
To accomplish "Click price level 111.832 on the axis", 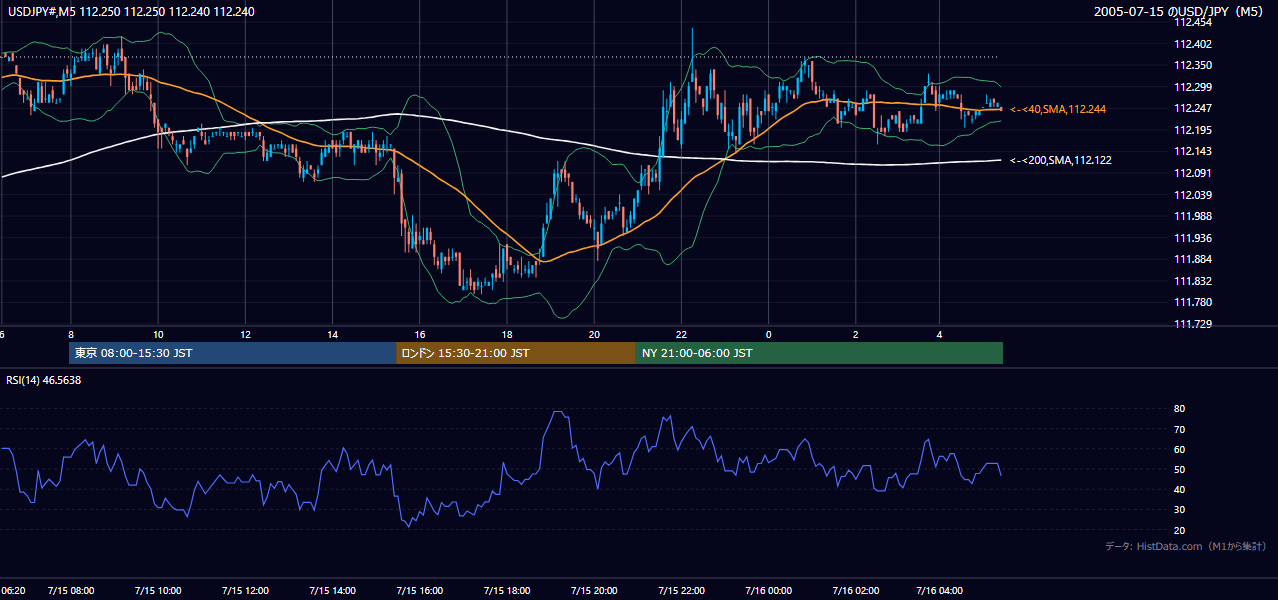I will (1192, 281).
